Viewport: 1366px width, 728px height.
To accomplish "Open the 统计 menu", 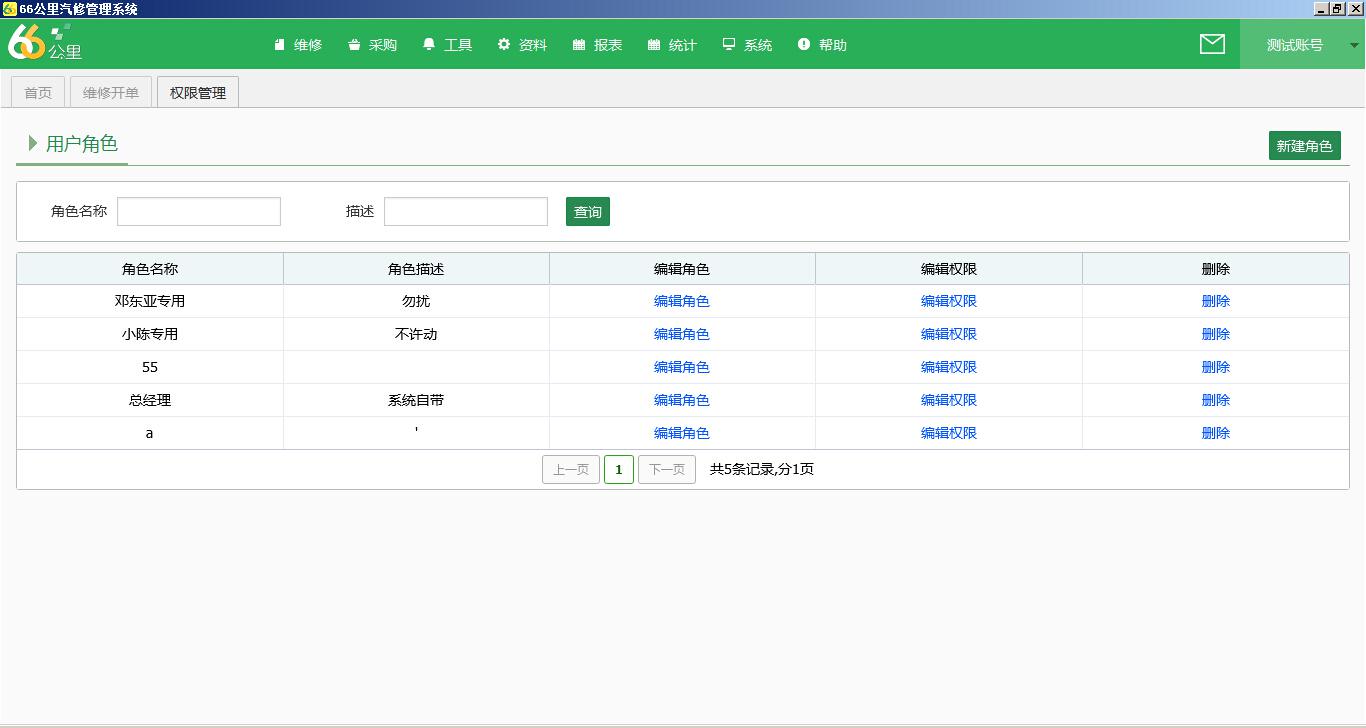I will pos(672,45).
